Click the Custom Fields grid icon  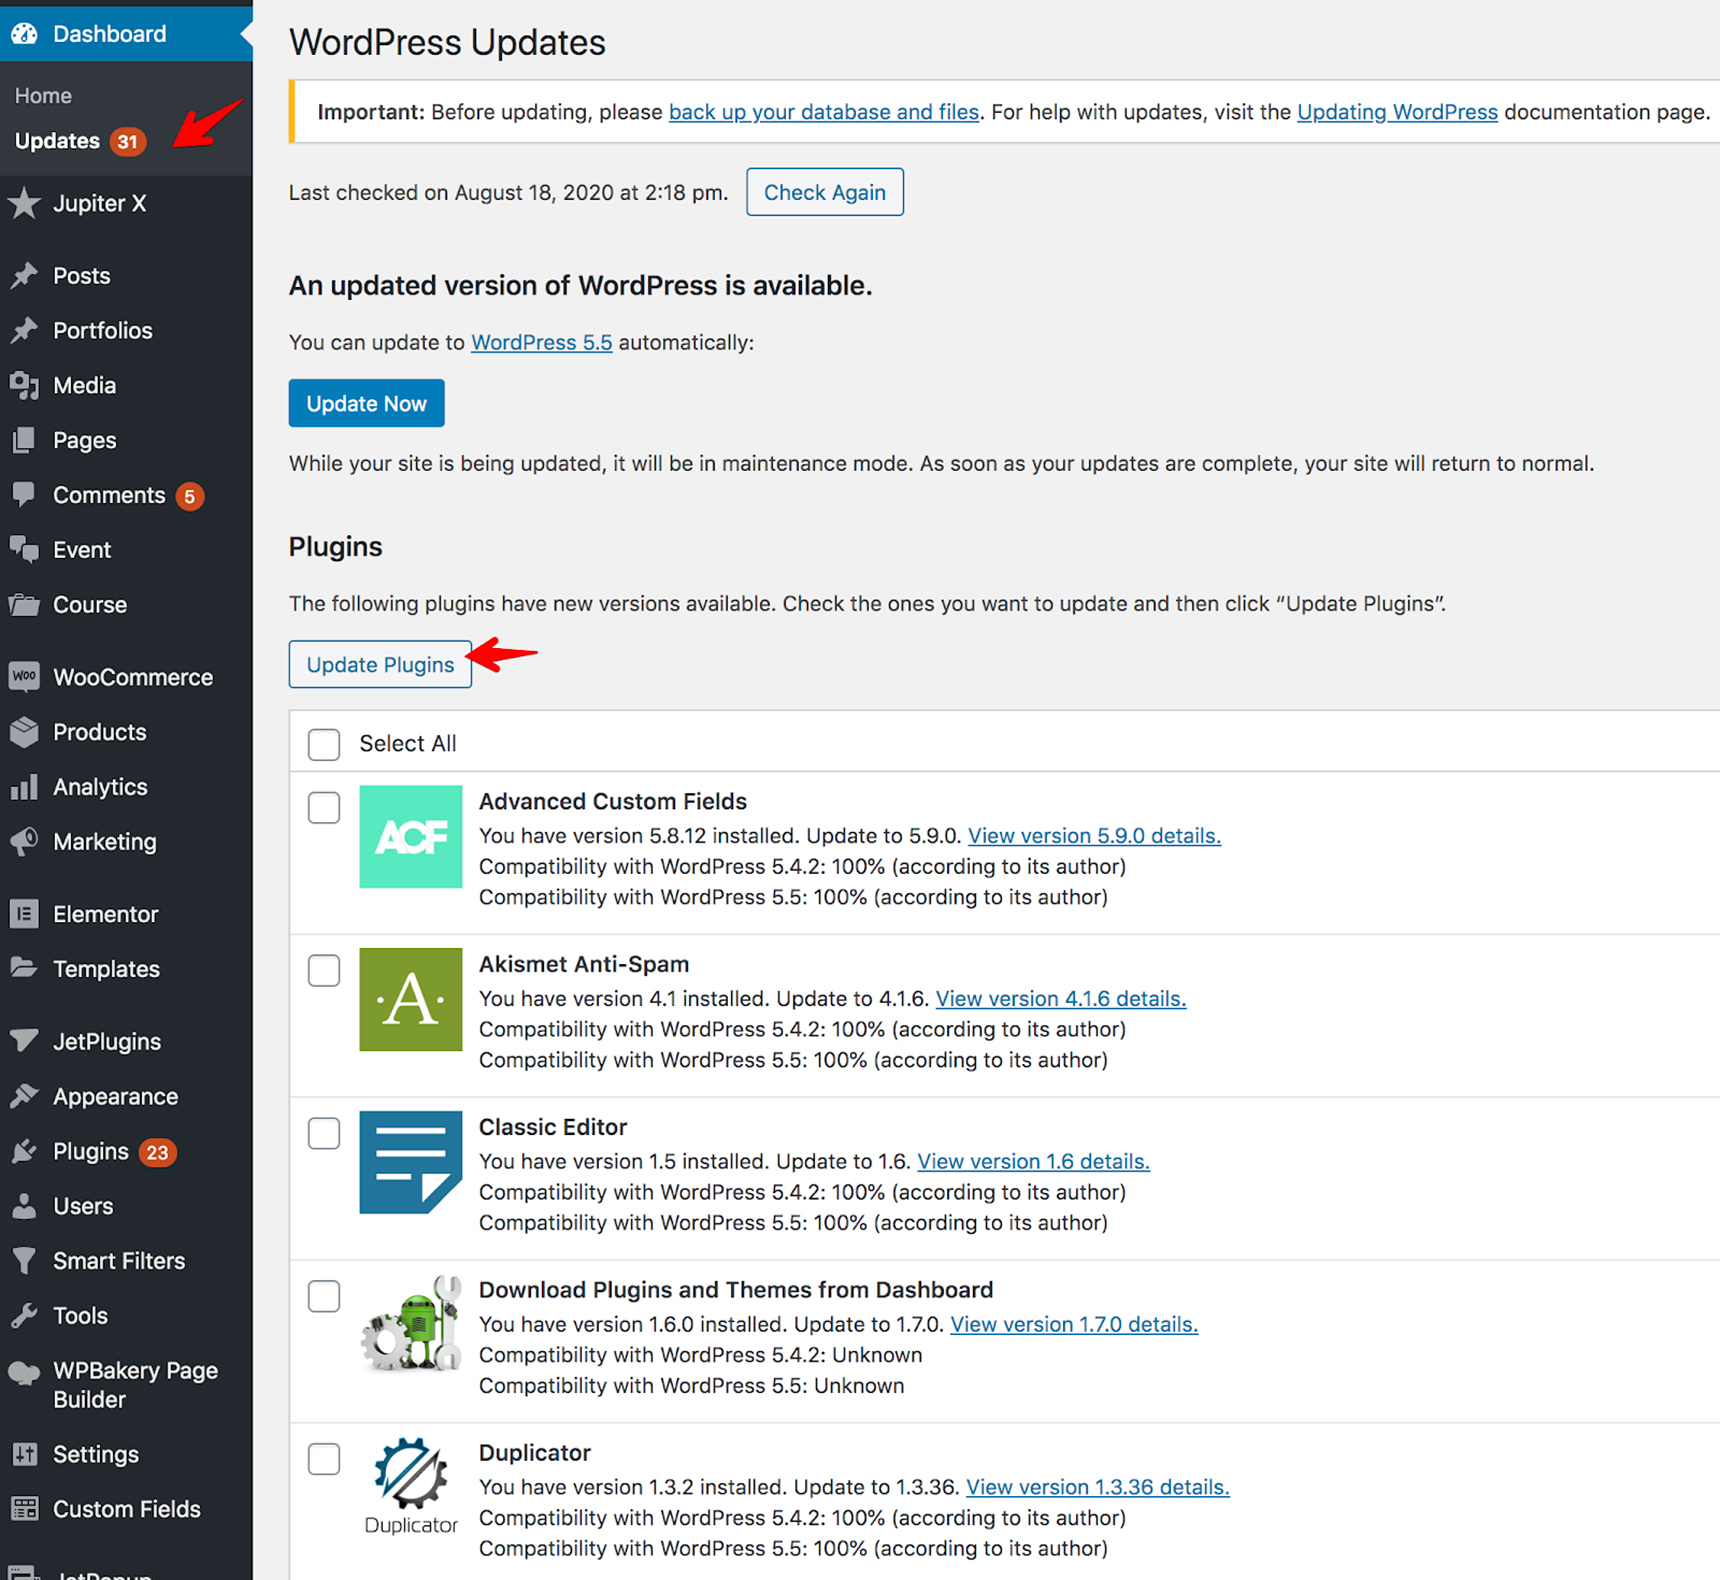point(25,1510)
